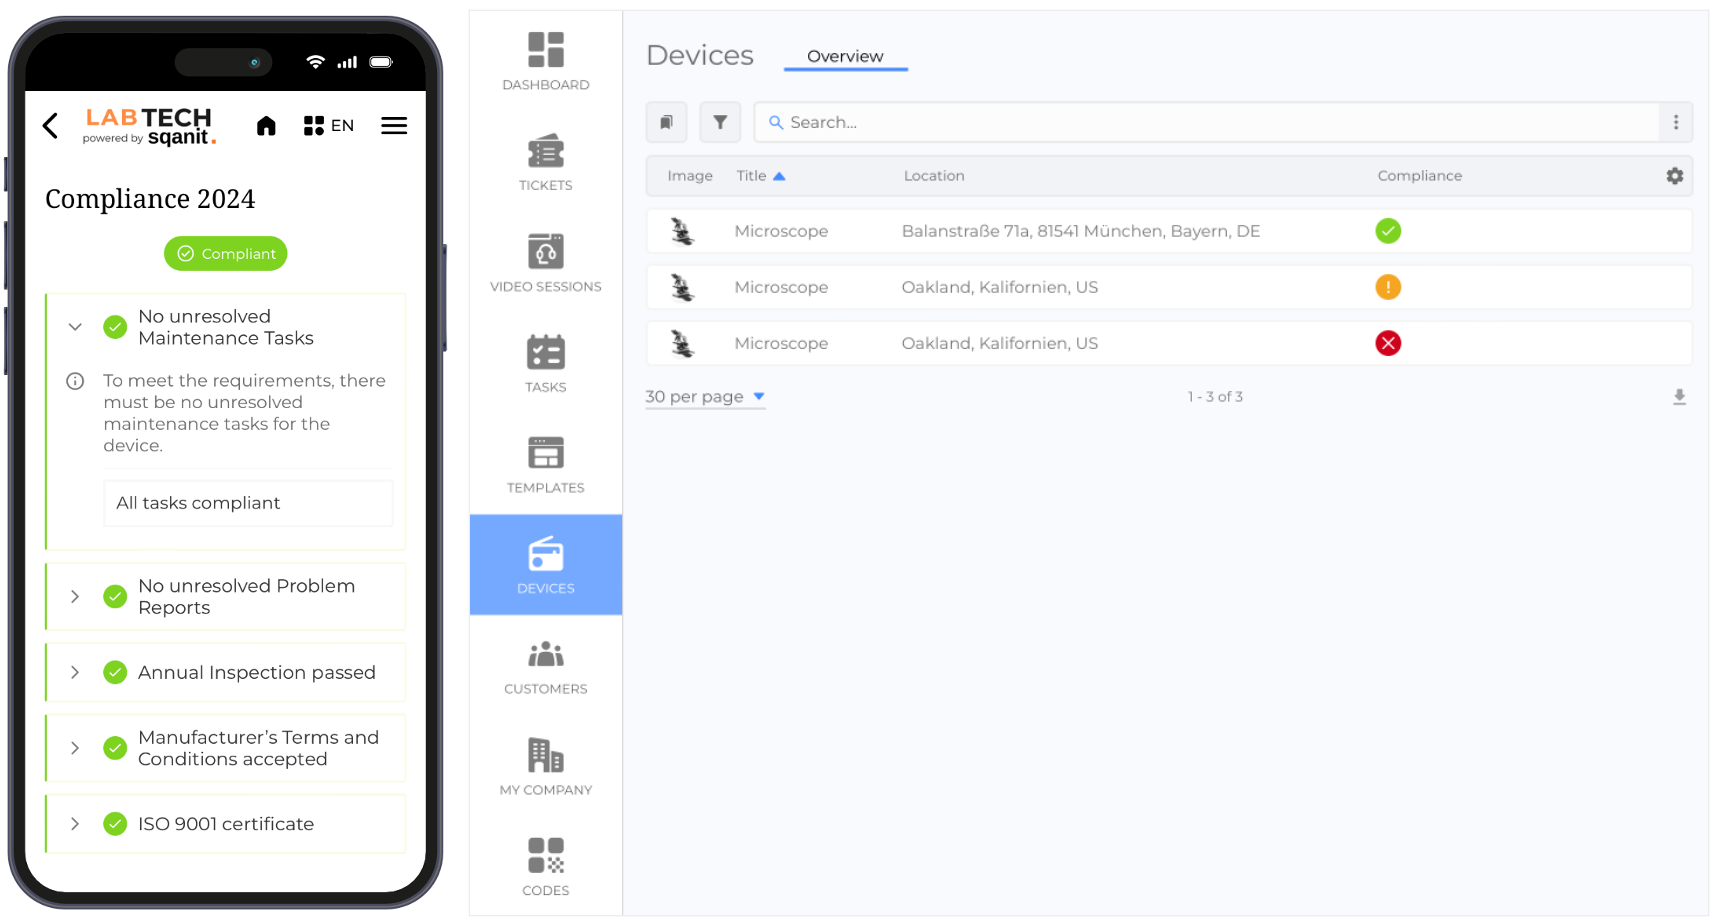Select the Devices sidebar item
Screen dimensions: 1716x924
(546, 565)
